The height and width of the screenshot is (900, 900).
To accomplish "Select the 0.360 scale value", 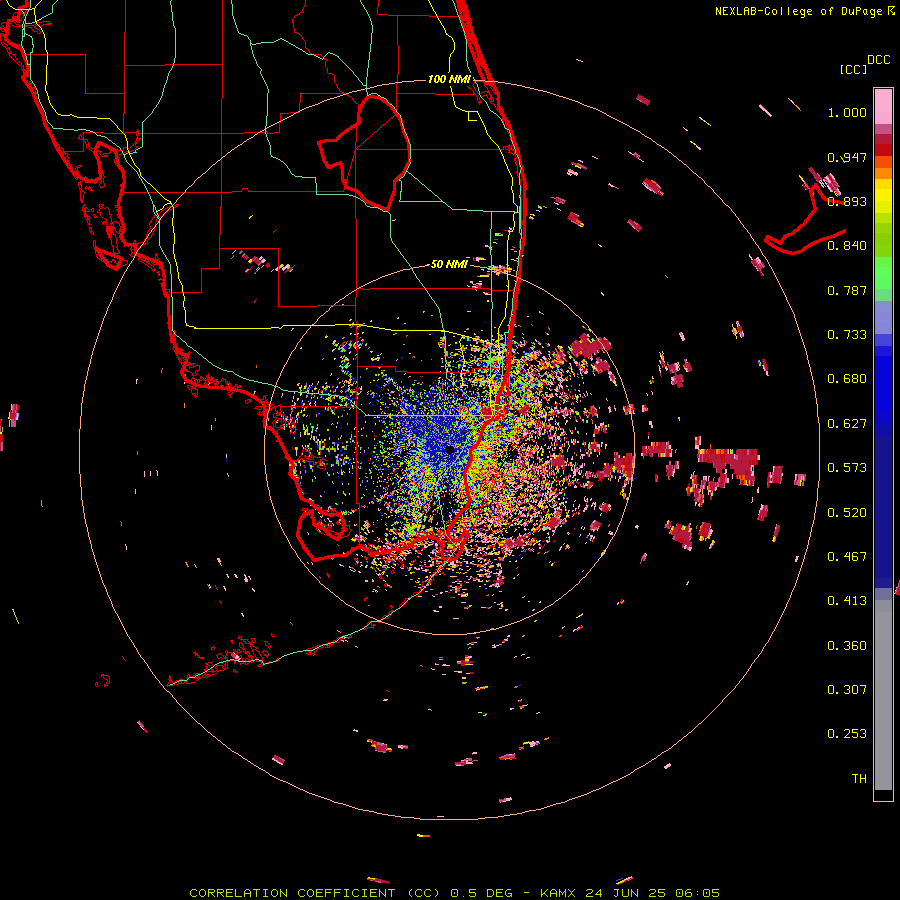I will point(847,646).
